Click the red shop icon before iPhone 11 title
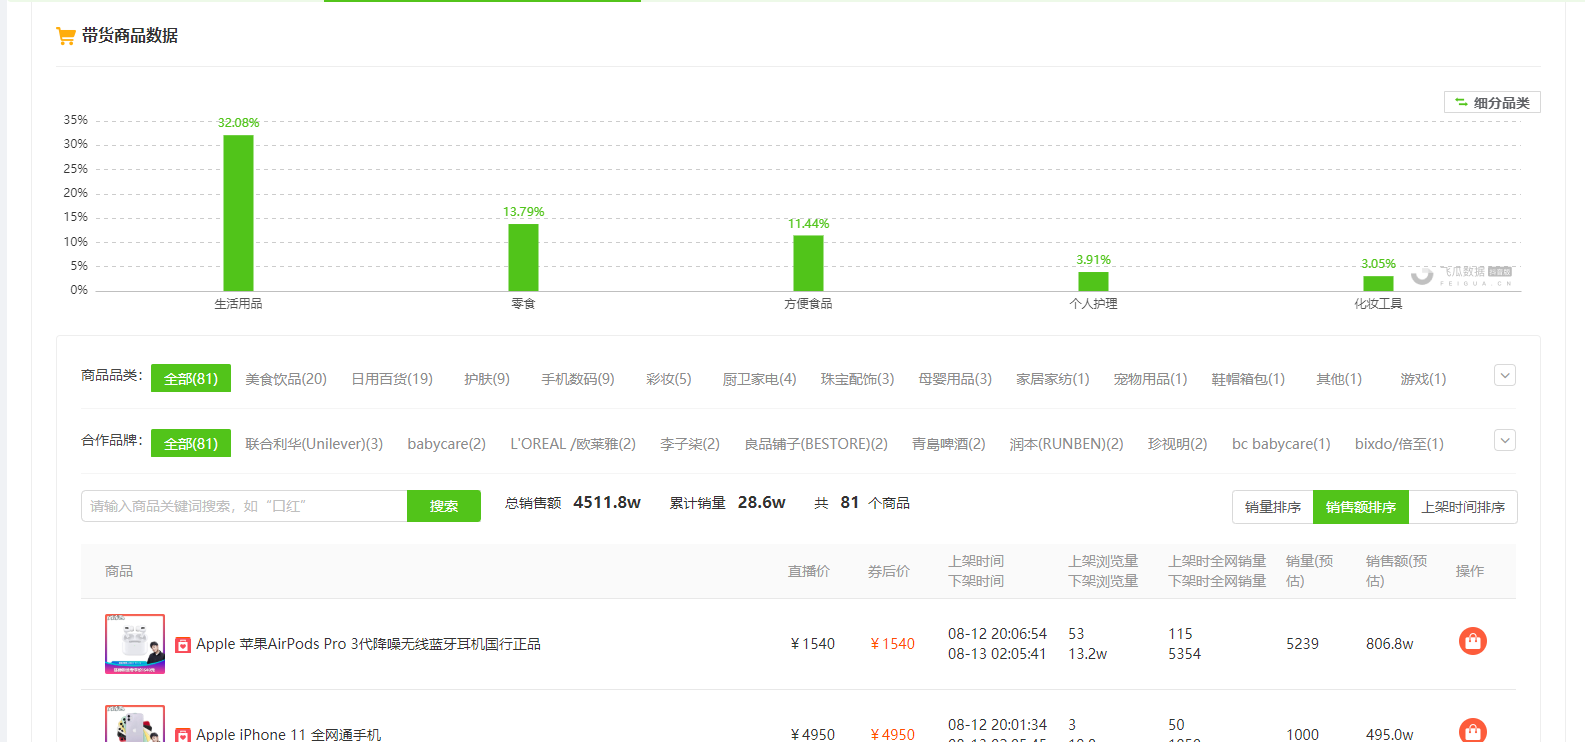Viewport: 1585px width, 742px height. tap(183, 735)
